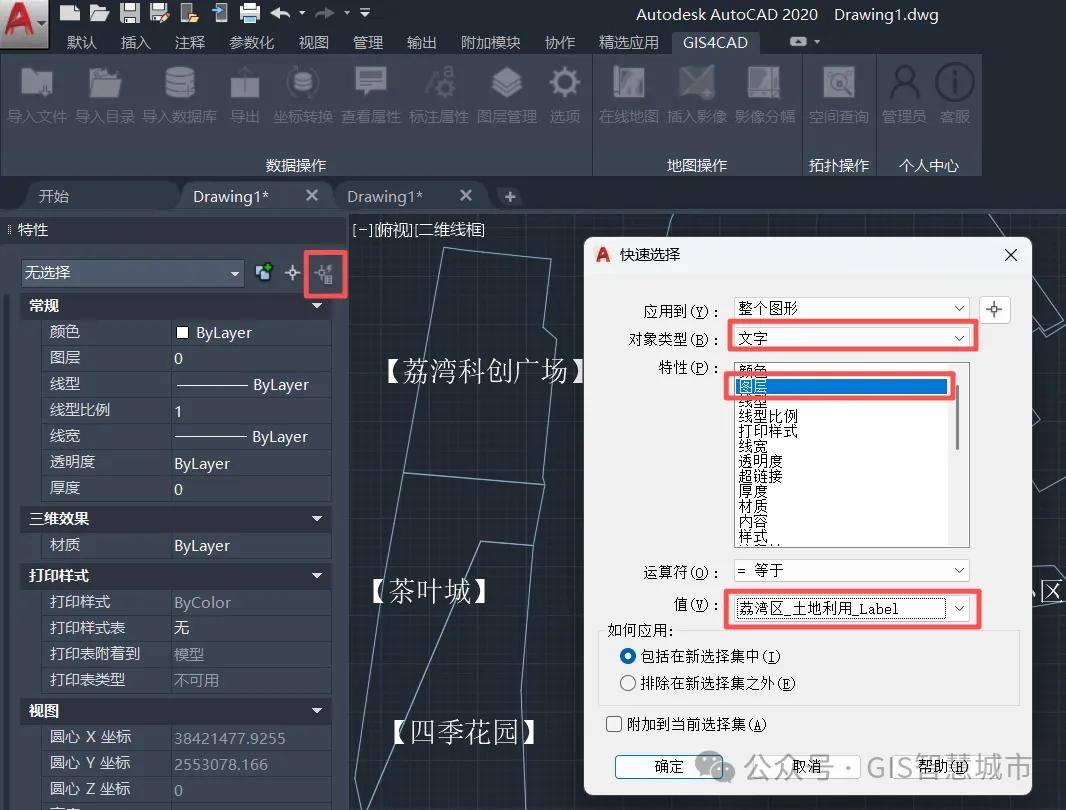Switch to the 参数化 ribbon tab
Screen dimensions: 1066x810
pyautogui.click(x=251, y=42)
